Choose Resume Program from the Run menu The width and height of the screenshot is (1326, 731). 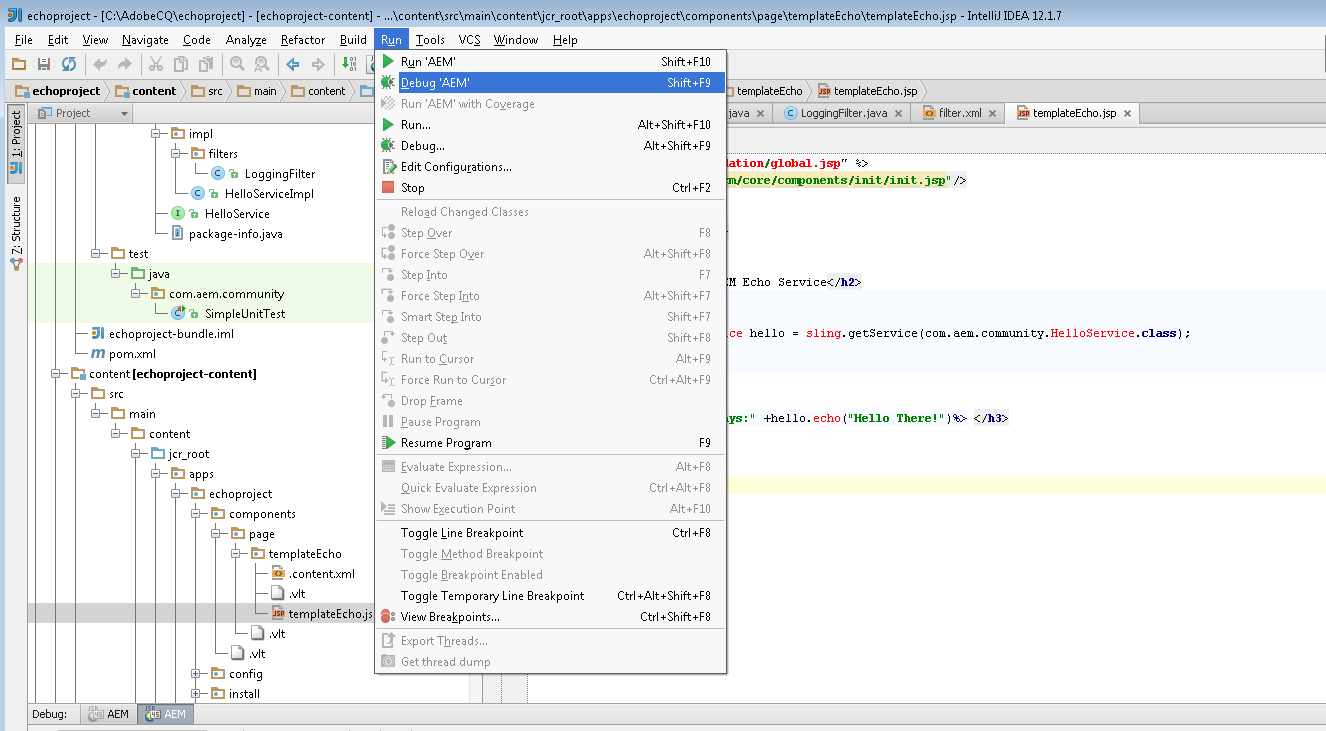tap(550, 443)
